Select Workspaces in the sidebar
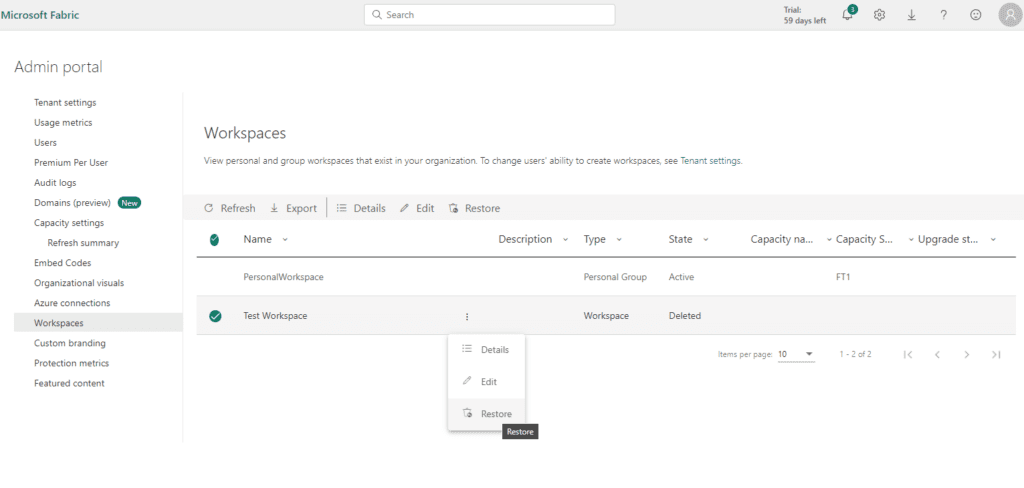The width and height of the screenshot is (1024, 488). (99, 323)
